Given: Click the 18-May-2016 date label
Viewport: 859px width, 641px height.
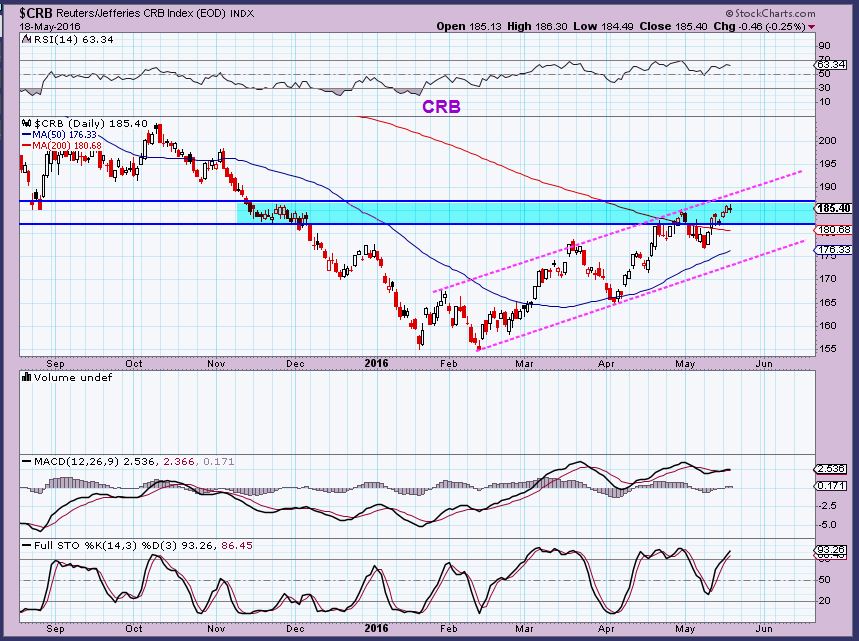Looking at the screenshot, I should [49, 27].
